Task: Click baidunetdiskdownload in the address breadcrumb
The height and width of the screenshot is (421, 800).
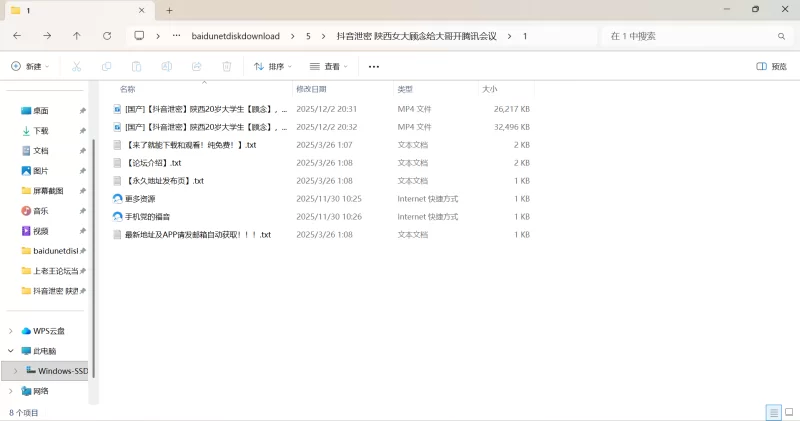Action: tap(237, 36)
